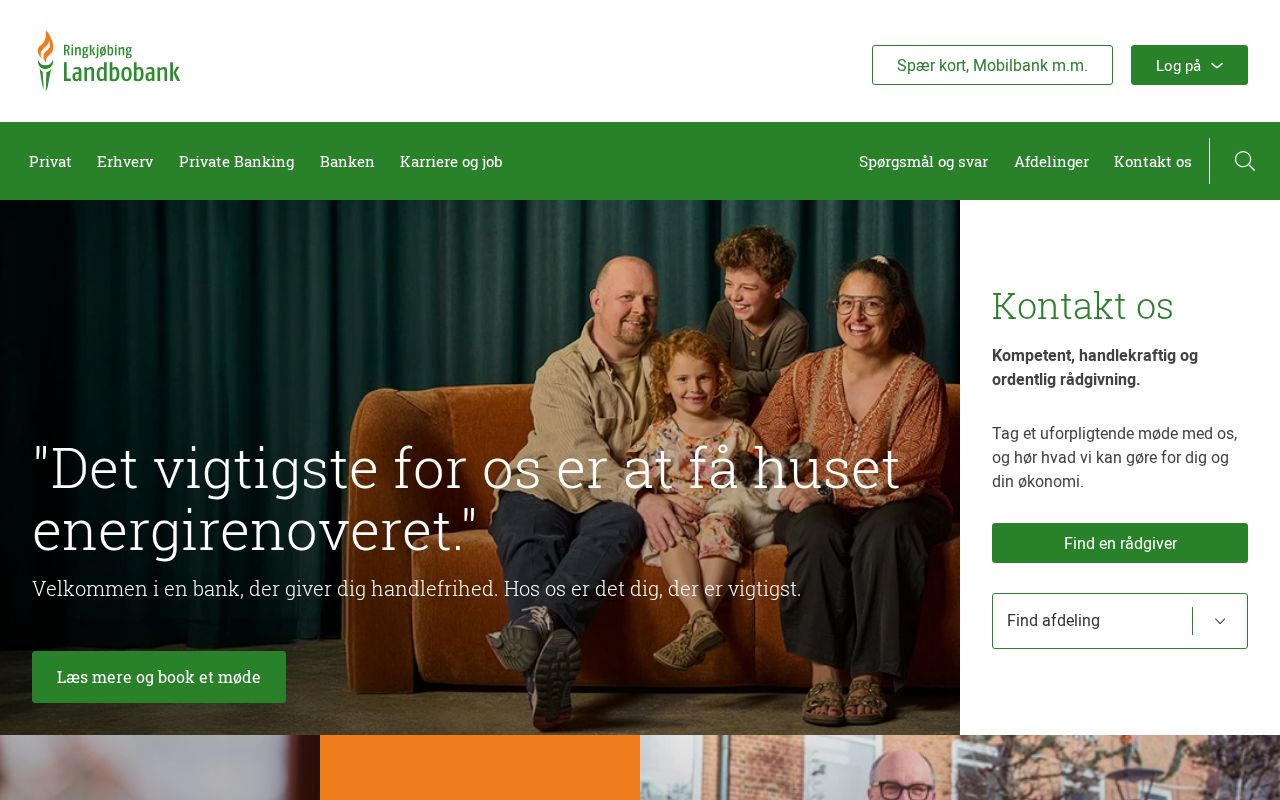Screen dimensions: 1280x800
Task: Go to Private Banking section
Action: point(237,161)
